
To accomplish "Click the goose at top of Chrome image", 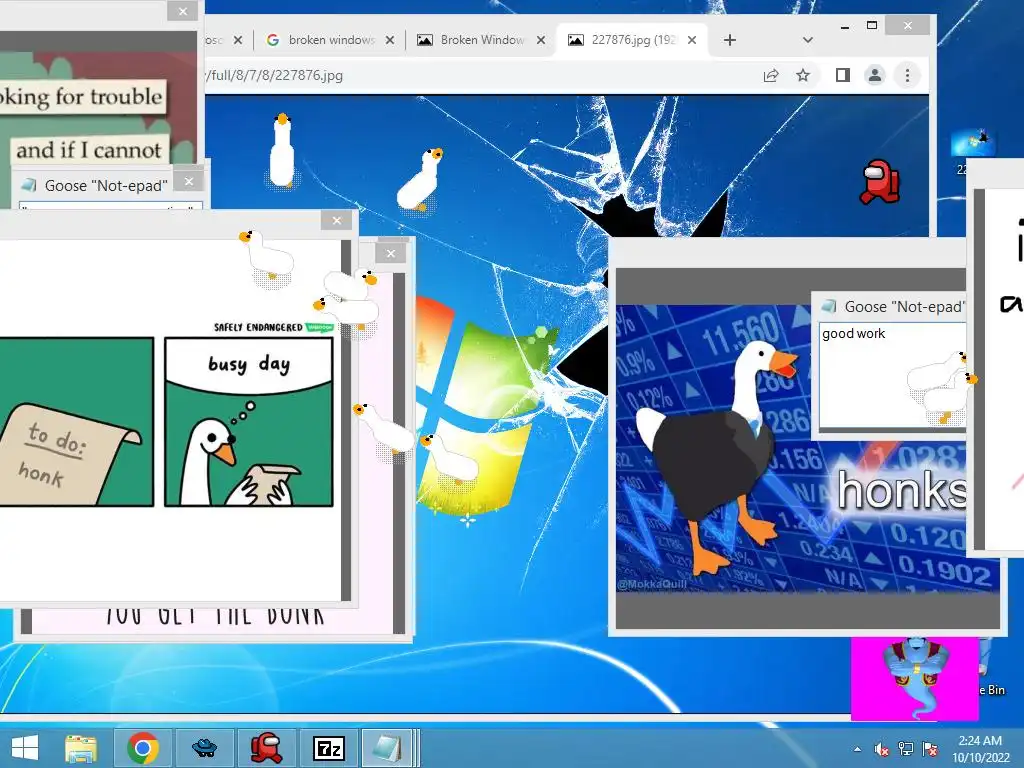I will [282, 151].
